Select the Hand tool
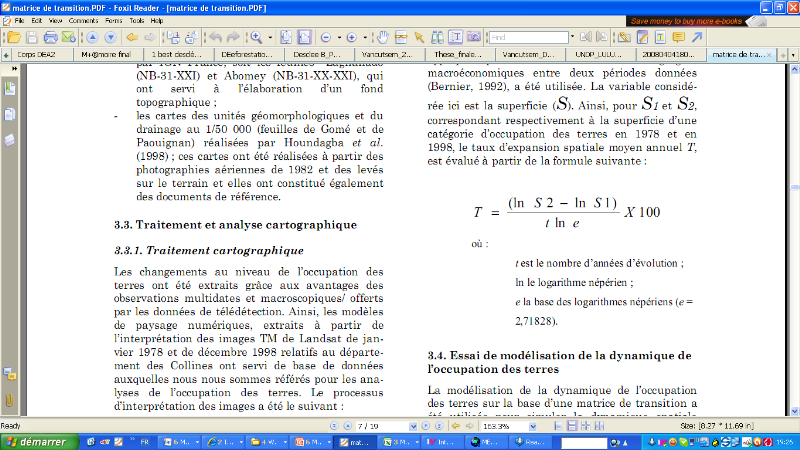 coord(383,37)
